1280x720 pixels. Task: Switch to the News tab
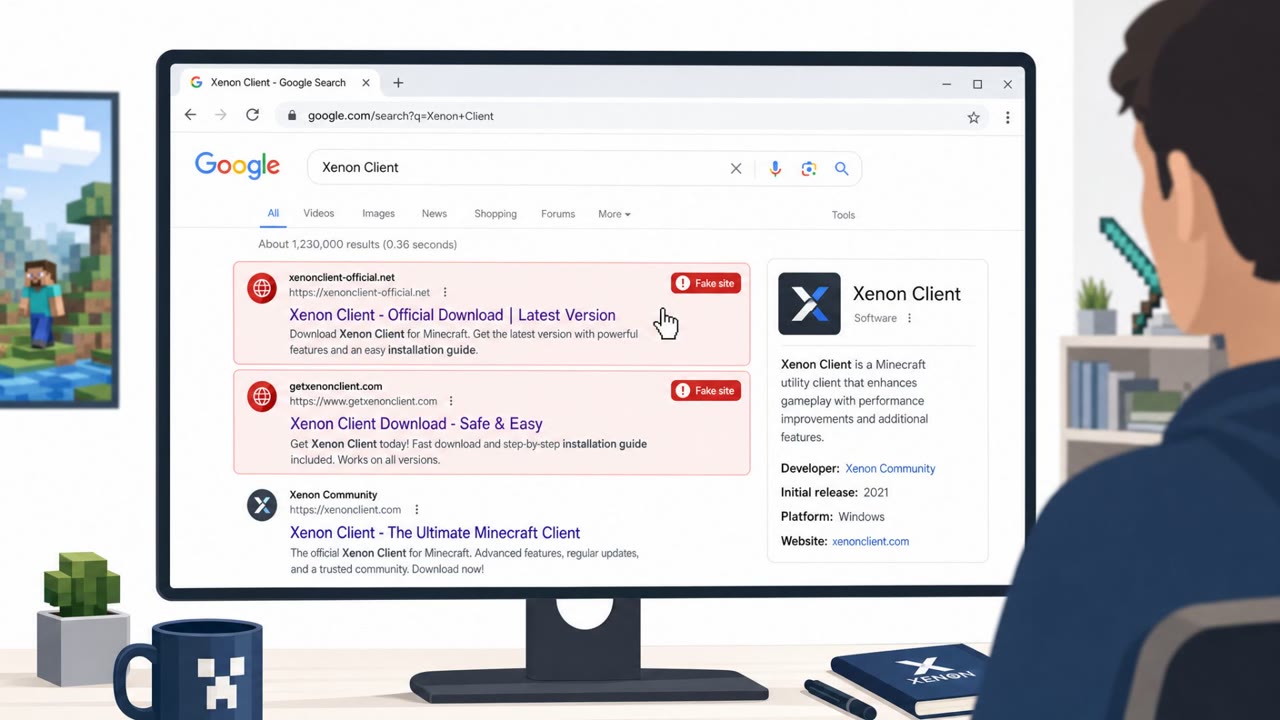point(434,213)
